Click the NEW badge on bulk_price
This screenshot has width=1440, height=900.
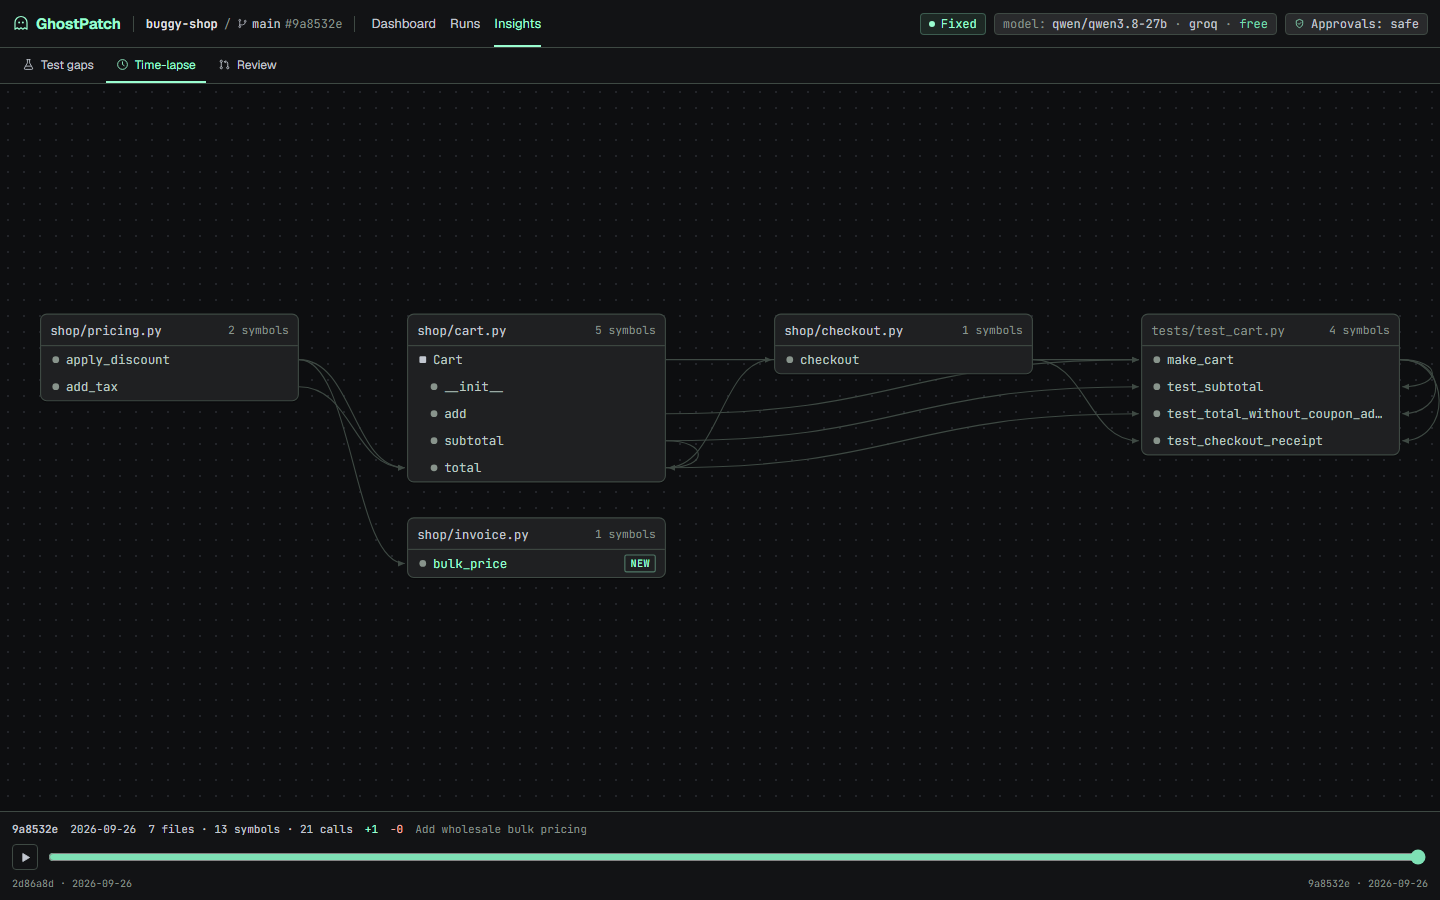click(x=640, y=564)
